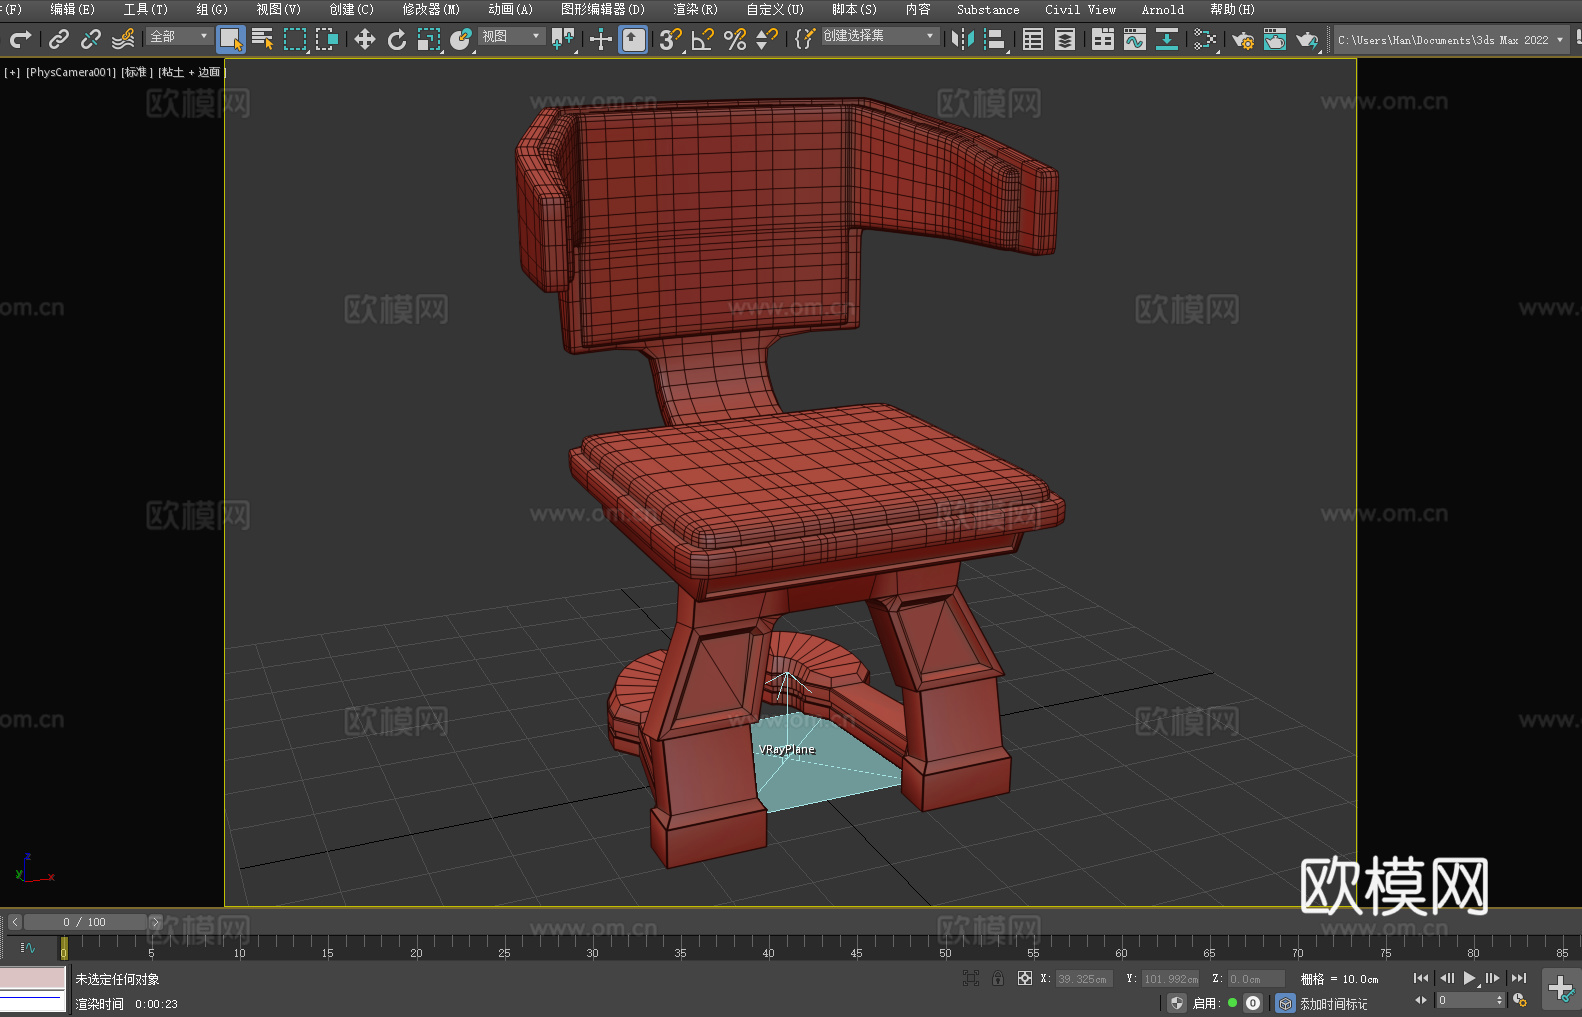
Task: Click the Bind to Space Warp icon
Action: (123, 39)
